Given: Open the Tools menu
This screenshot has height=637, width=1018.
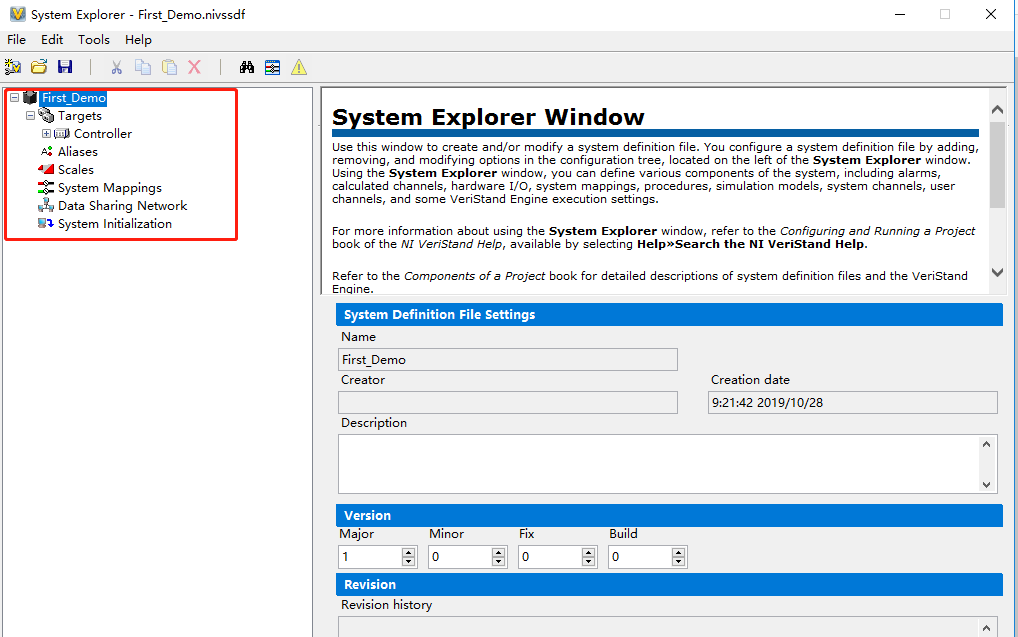Looking at the screenshot, I should 94,40.
